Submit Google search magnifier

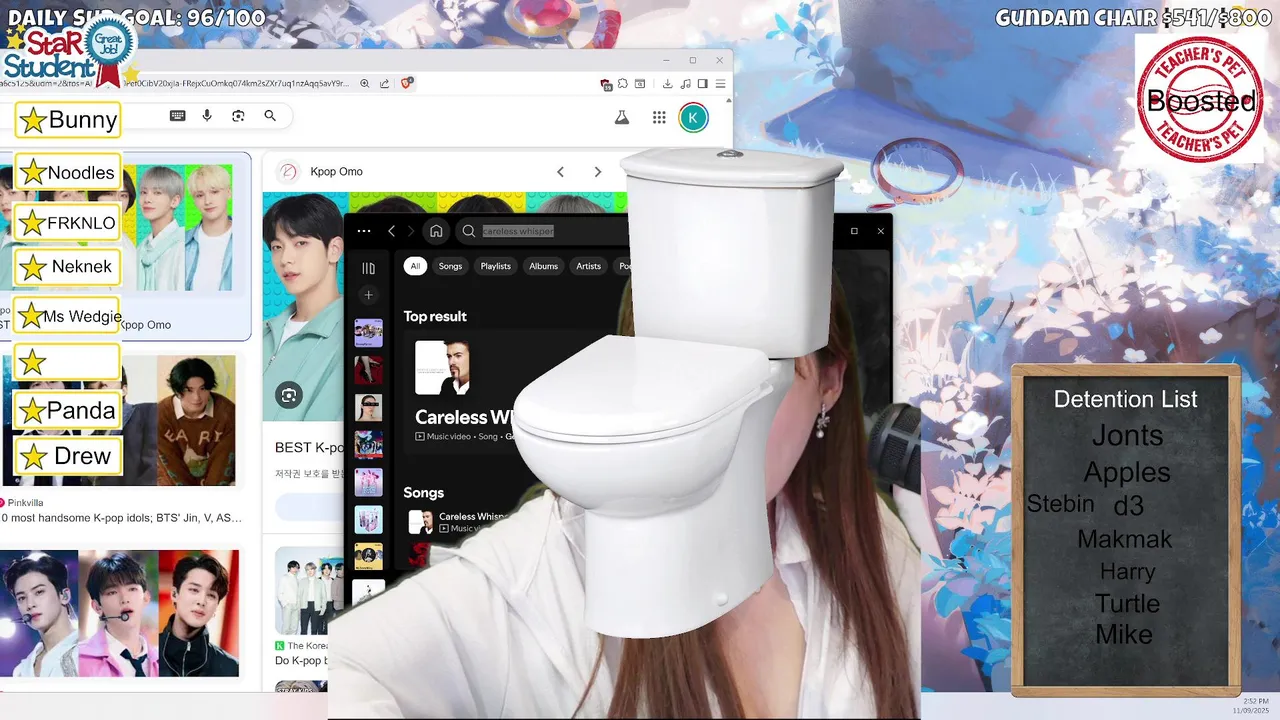[270, 116]
